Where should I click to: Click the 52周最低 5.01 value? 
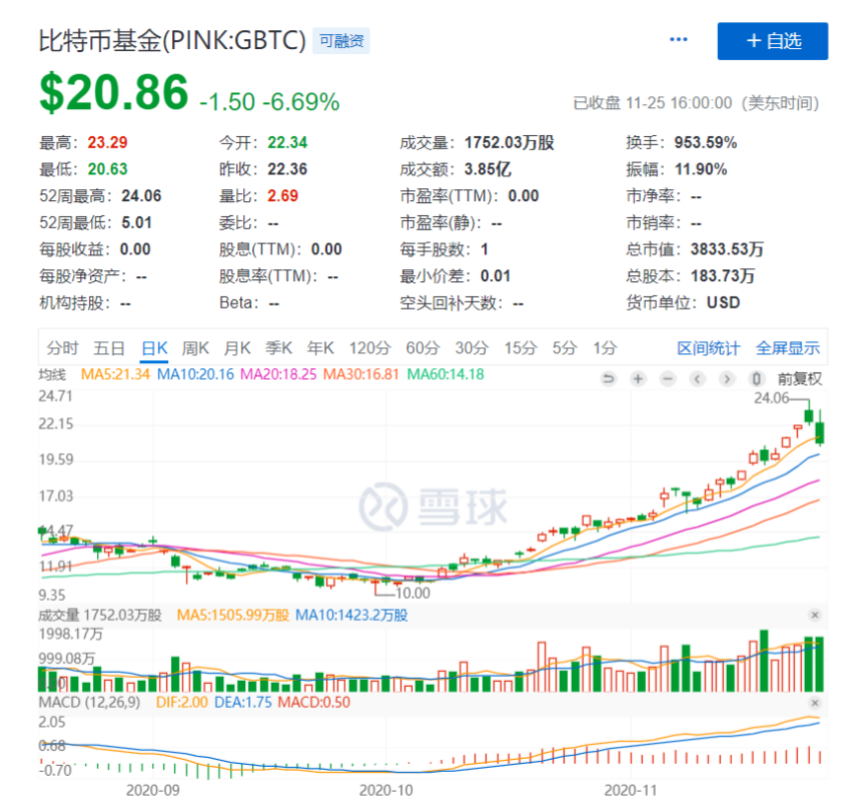tap(137, 222)
